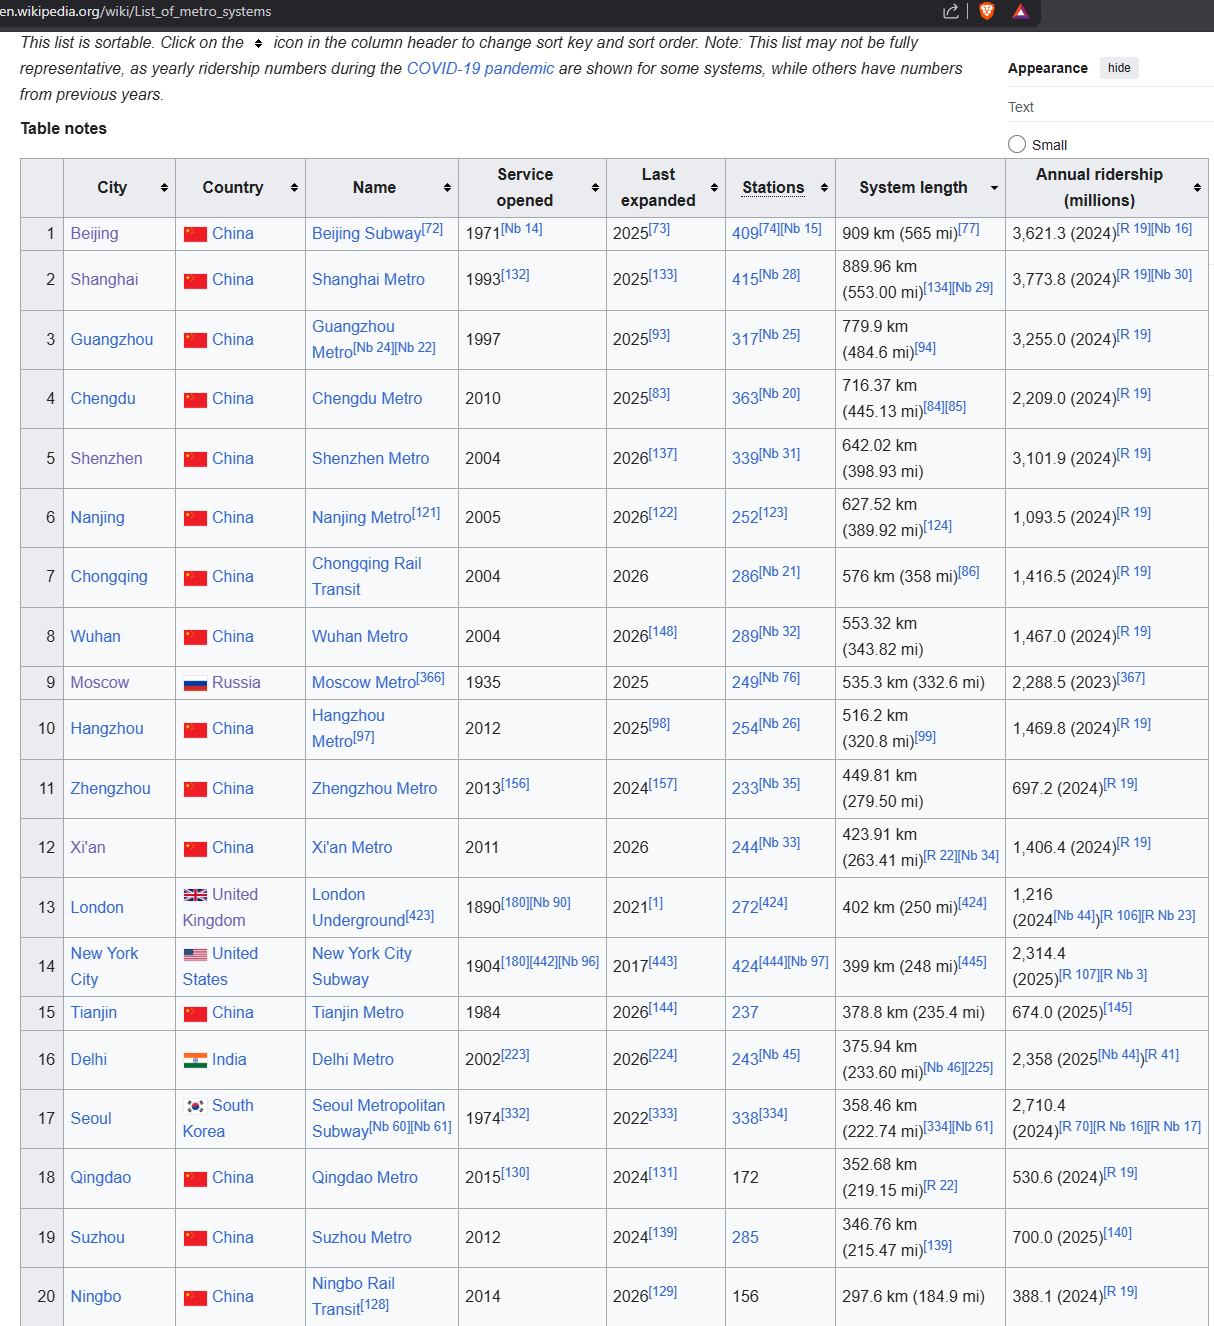
Task: Click the Table notes heading
Action: [x=63, y=128]
